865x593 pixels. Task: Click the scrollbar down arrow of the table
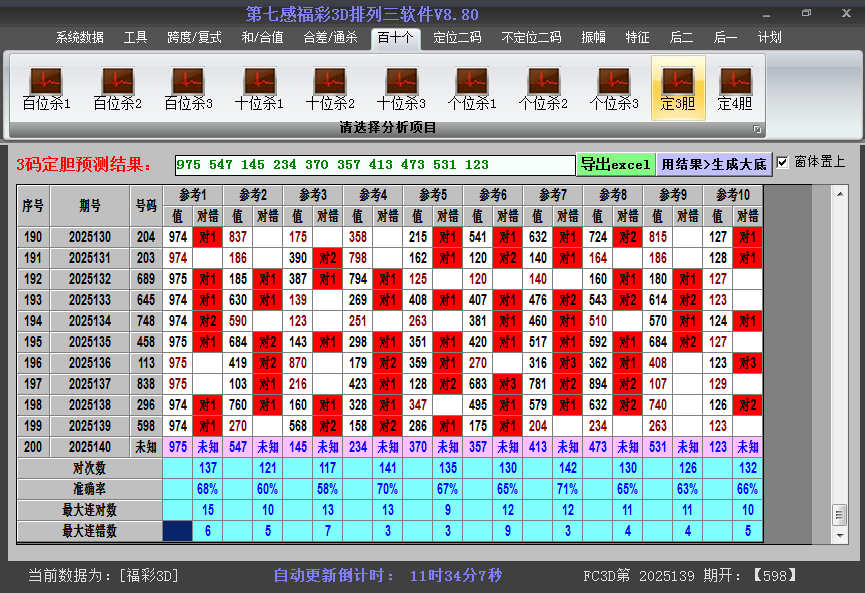click(x=839, y=533)
